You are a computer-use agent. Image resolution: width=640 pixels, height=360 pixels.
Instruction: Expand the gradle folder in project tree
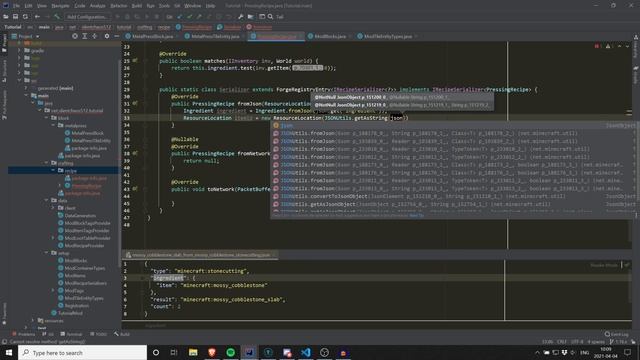coord(19,51)
